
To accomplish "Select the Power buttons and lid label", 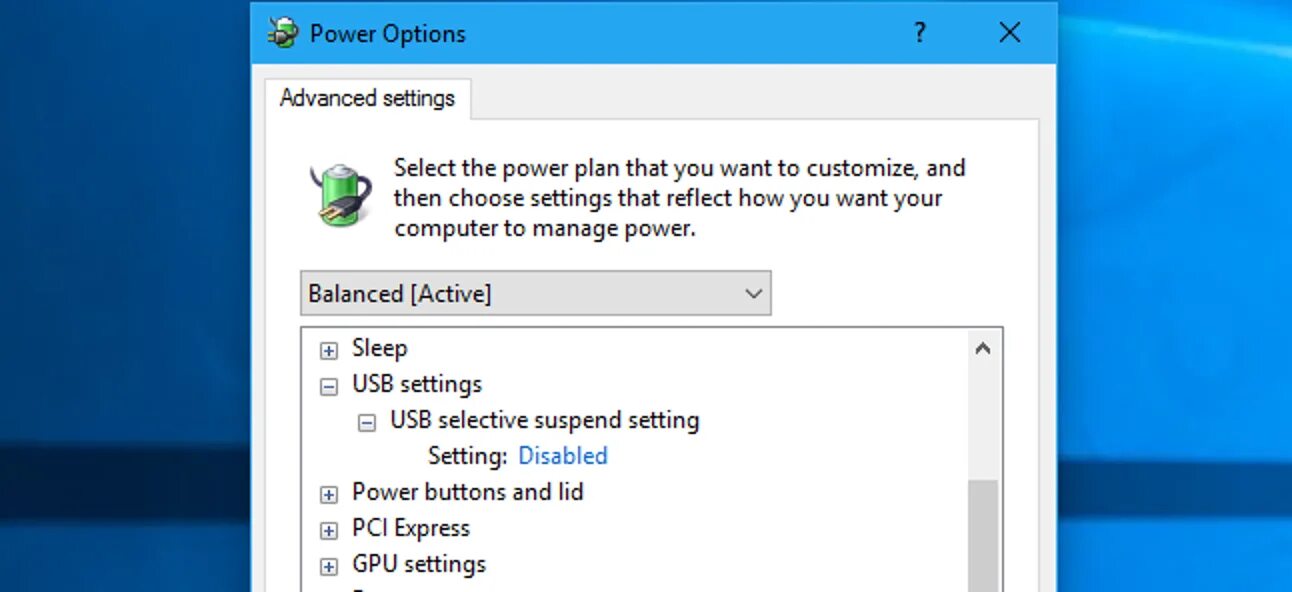I will (468, 492).
